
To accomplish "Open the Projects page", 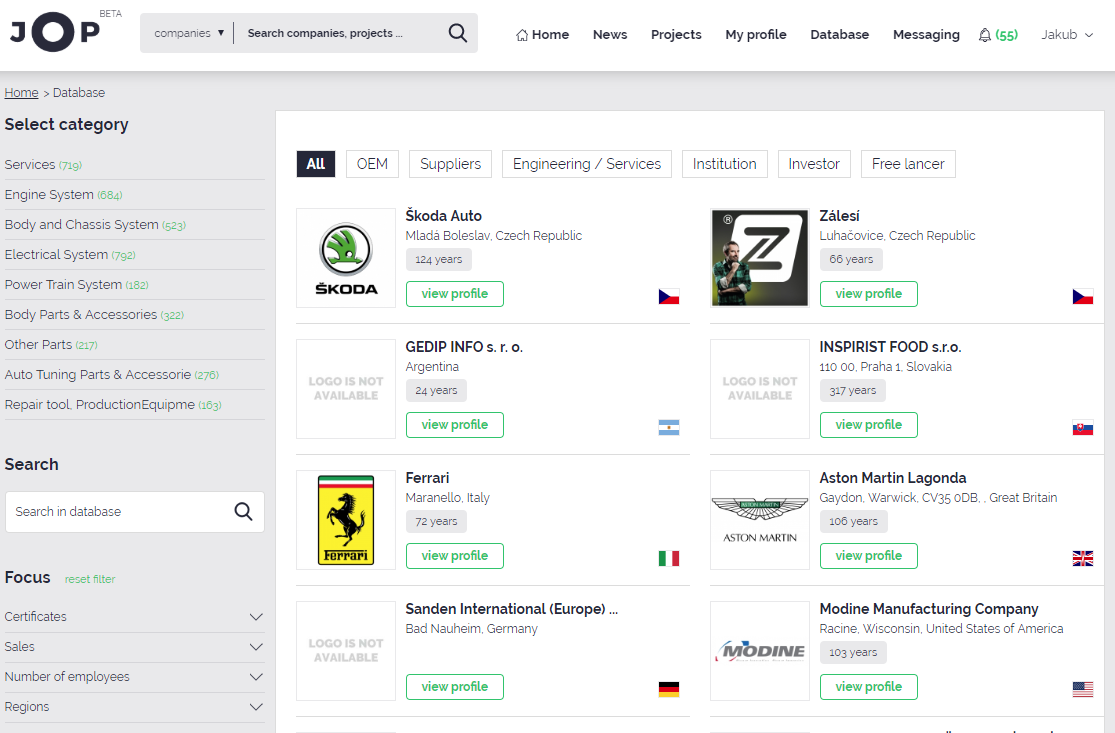I will pos(676,35).
